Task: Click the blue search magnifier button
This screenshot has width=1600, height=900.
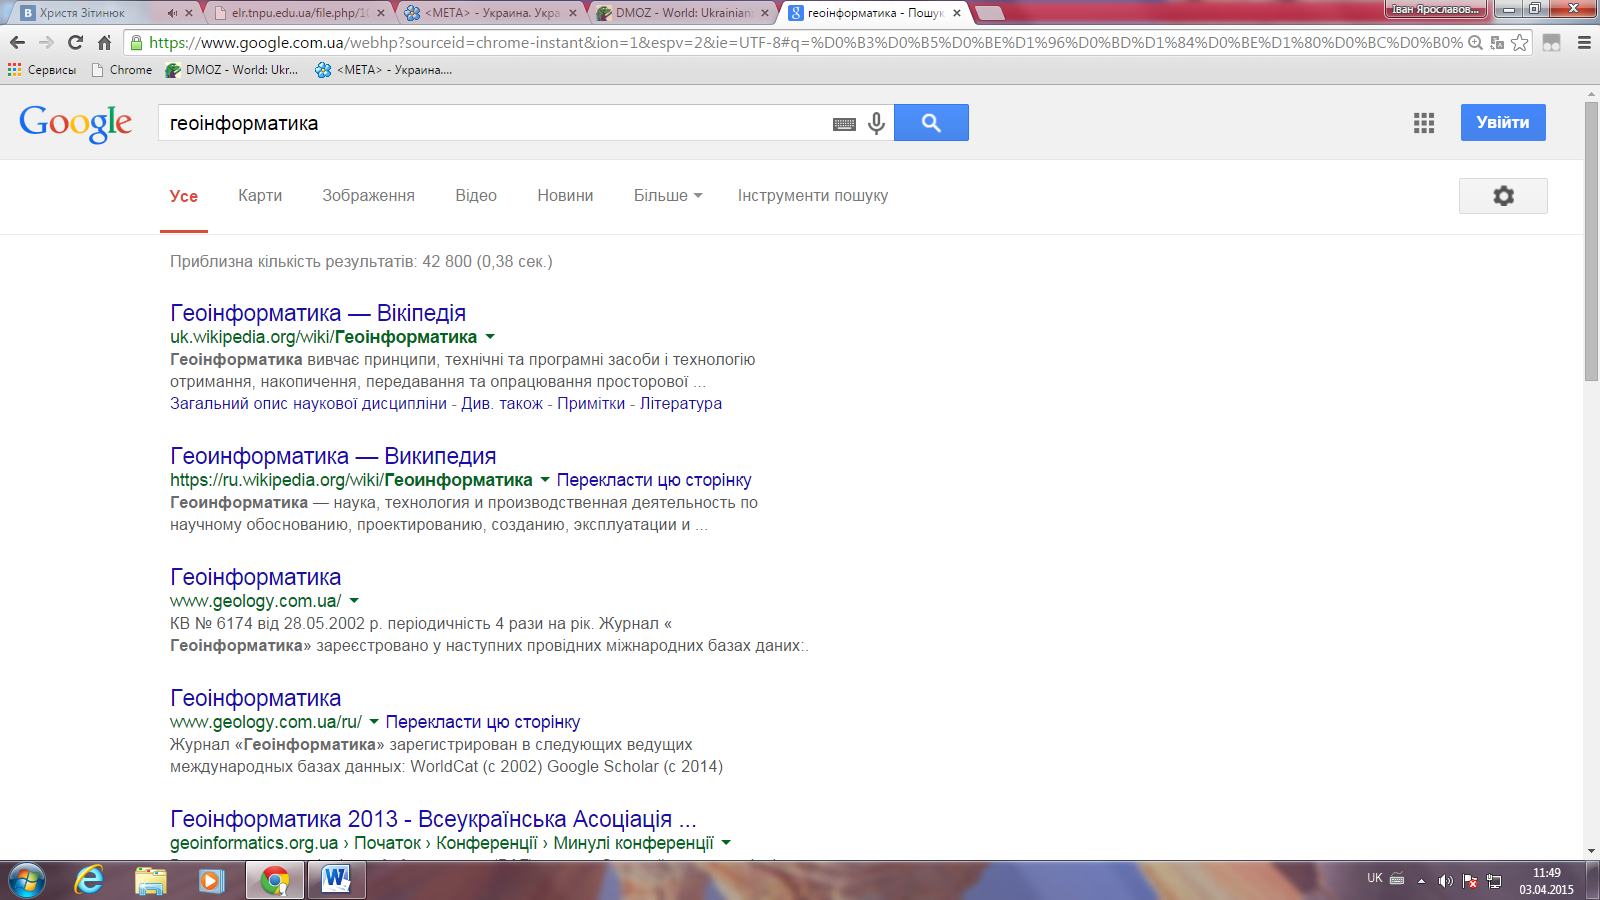Action: click(931, 122)
